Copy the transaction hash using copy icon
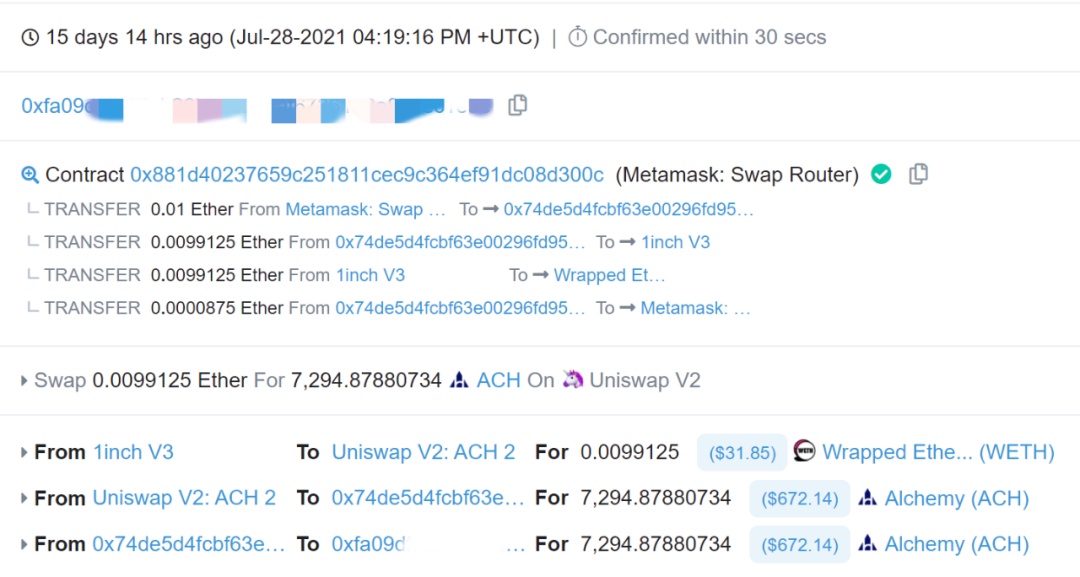Image resolution: width=1080 pixels, height=577 pixels. (x=517, y=104)
